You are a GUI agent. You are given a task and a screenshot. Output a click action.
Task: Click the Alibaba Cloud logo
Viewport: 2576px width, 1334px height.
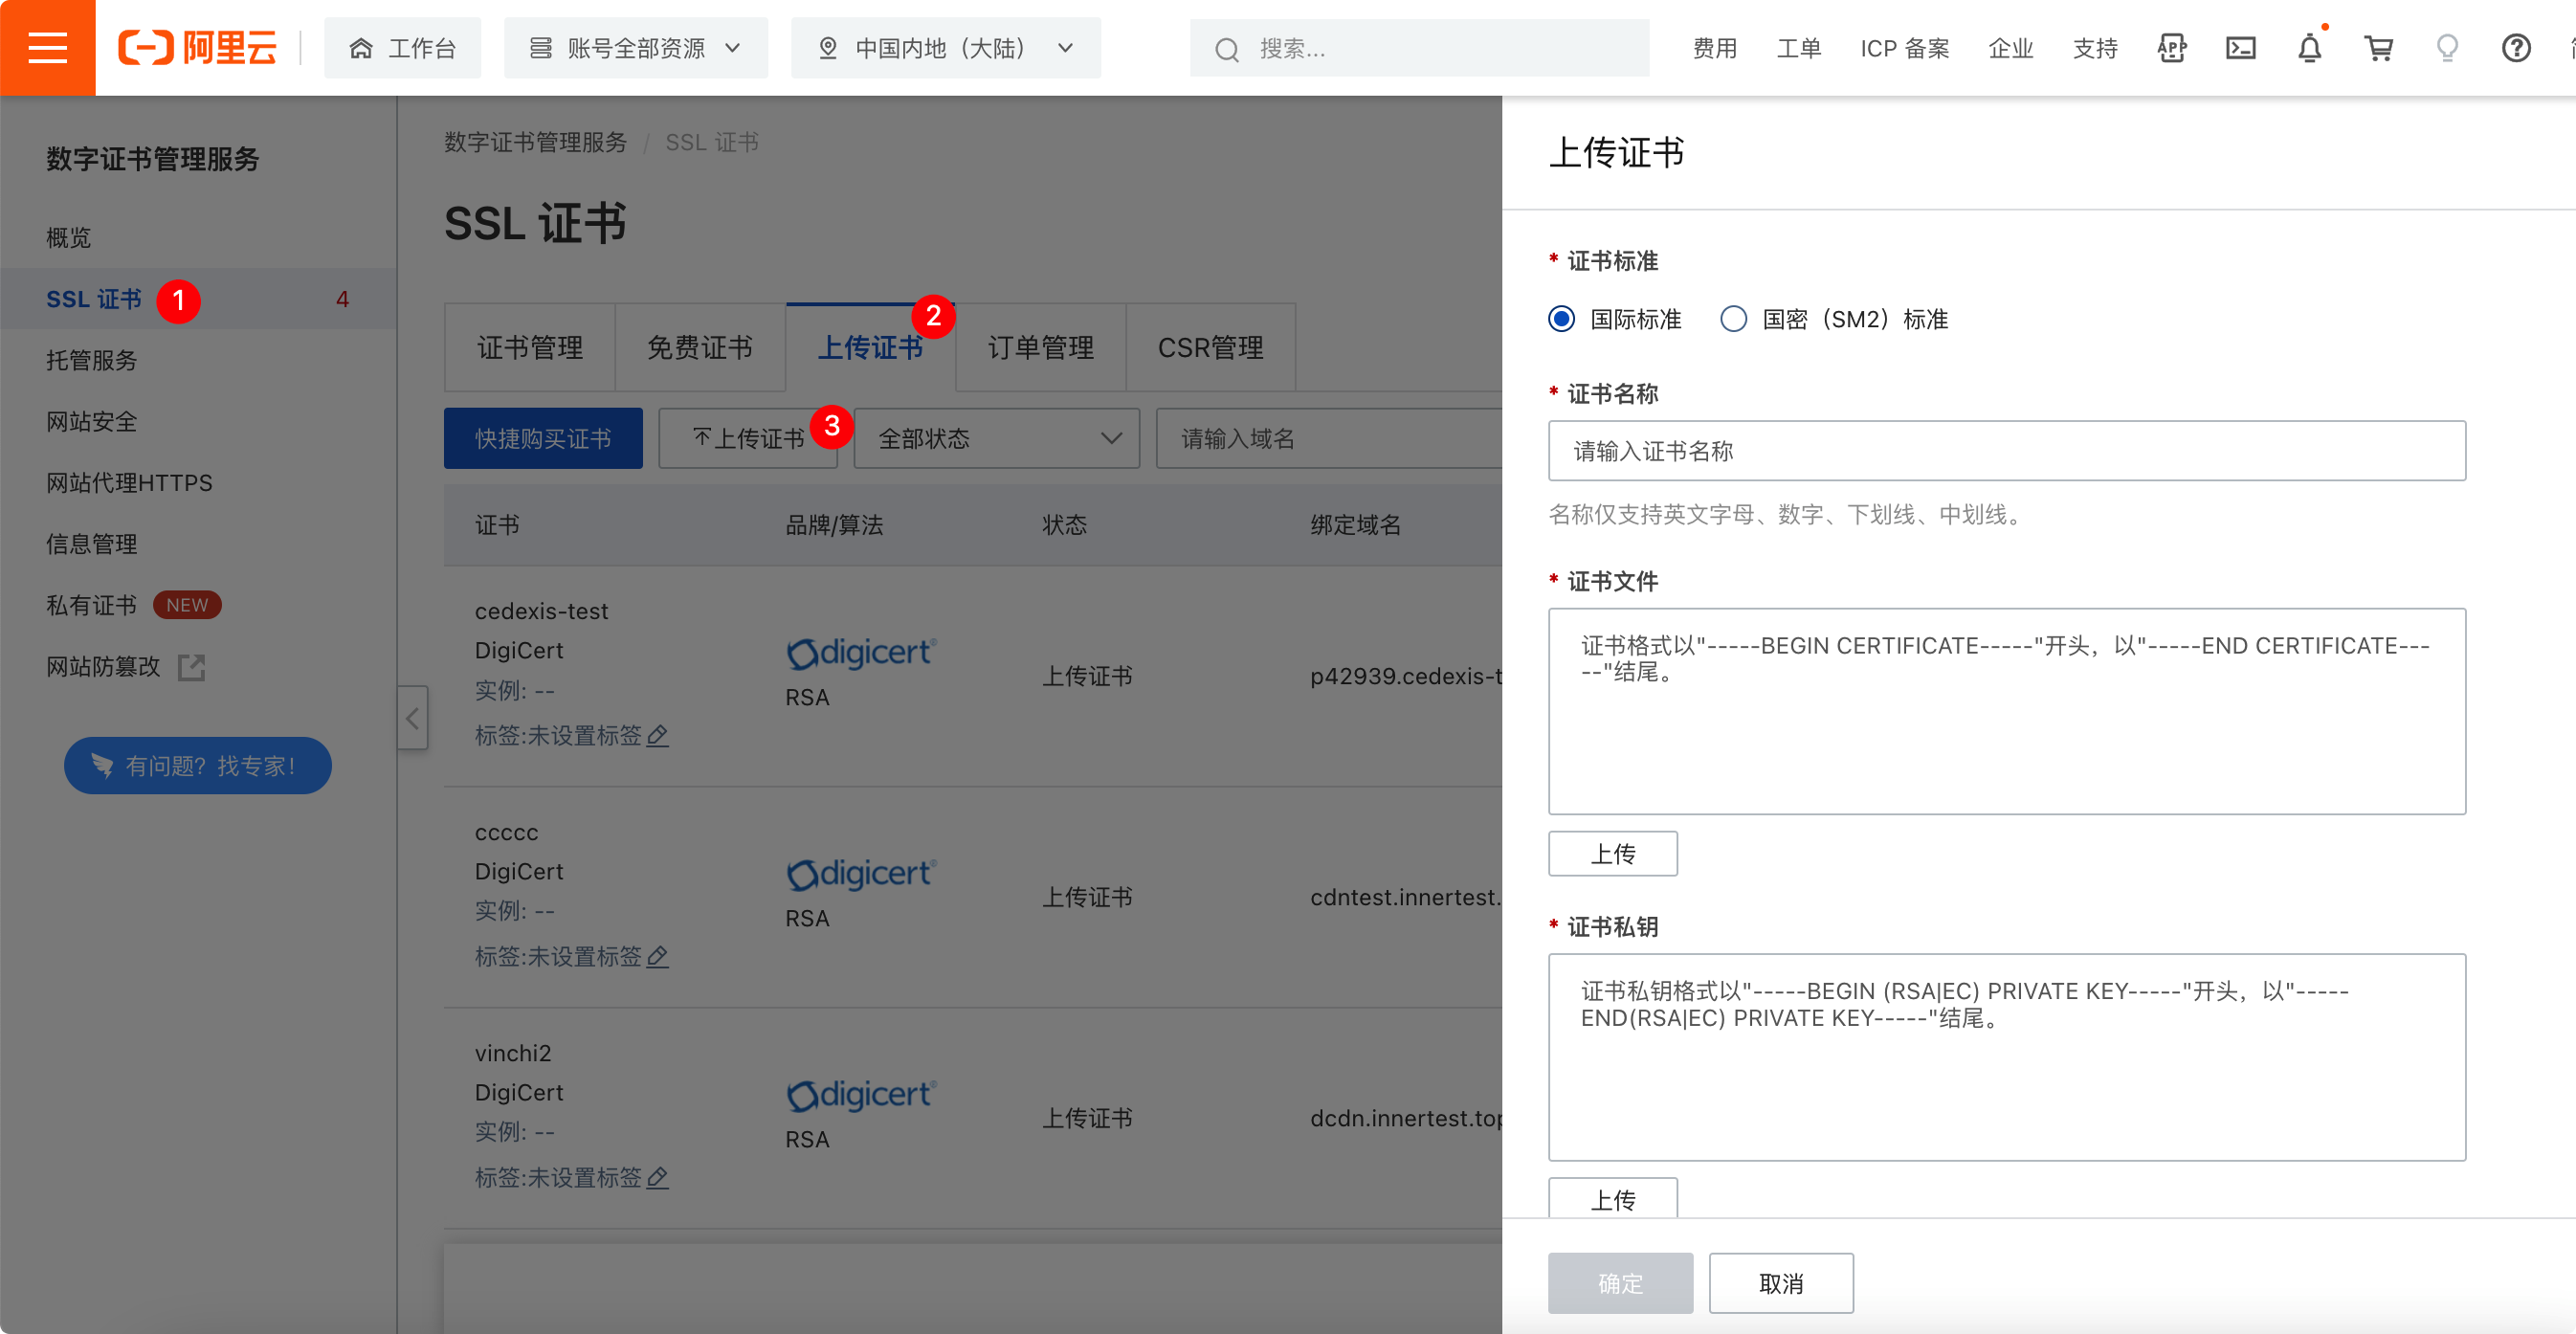[197, 47]
